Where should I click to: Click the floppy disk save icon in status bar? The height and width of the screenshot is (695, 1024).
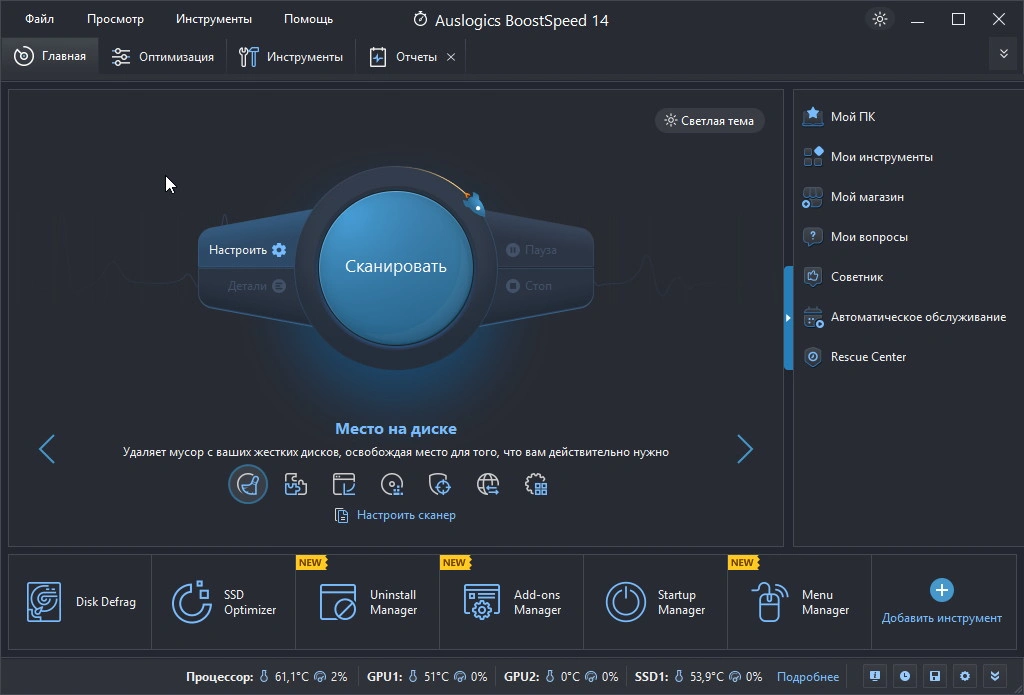point(935,676)
